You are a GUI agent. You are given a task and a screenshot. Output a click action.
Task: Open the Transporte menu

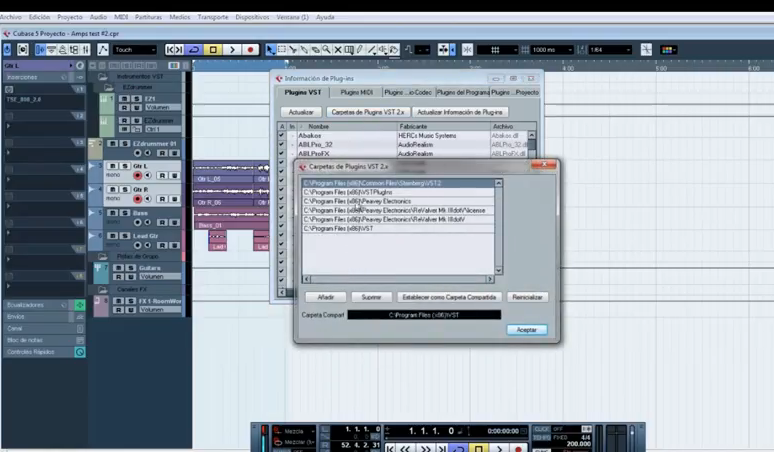[x=213, y=17]
